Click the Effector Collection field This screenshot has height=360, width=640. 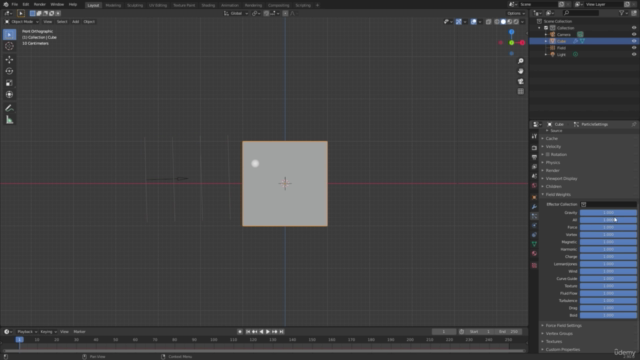(608, 204)
